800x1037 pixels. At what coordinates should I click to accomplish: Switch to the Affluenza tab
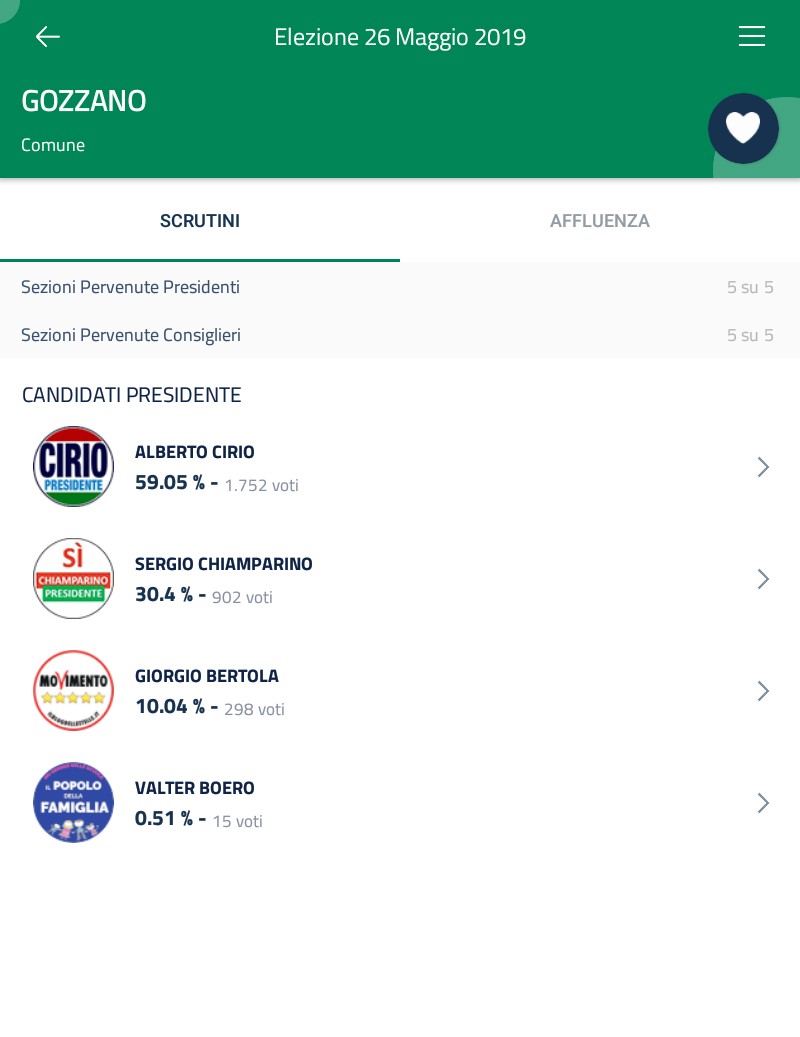tap(599, 221)
